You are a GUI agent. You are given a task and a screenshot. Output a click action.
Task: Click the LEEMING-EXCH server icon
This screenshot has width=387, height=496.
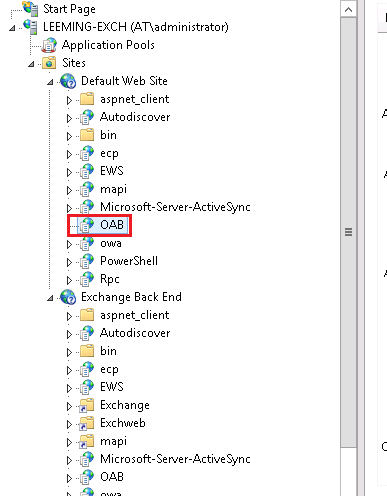point(30,27)
